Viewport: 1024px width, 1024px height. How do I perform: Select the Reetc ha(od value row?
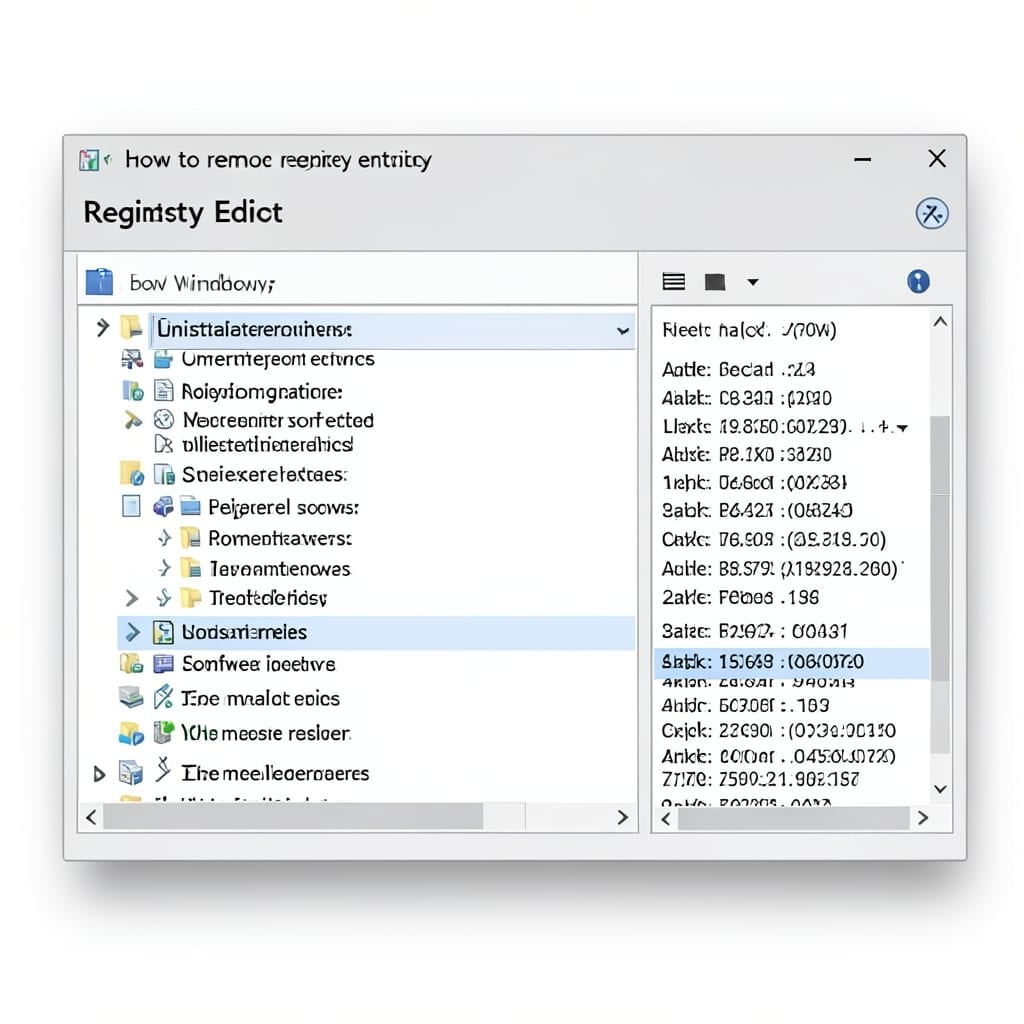[749, 330]
